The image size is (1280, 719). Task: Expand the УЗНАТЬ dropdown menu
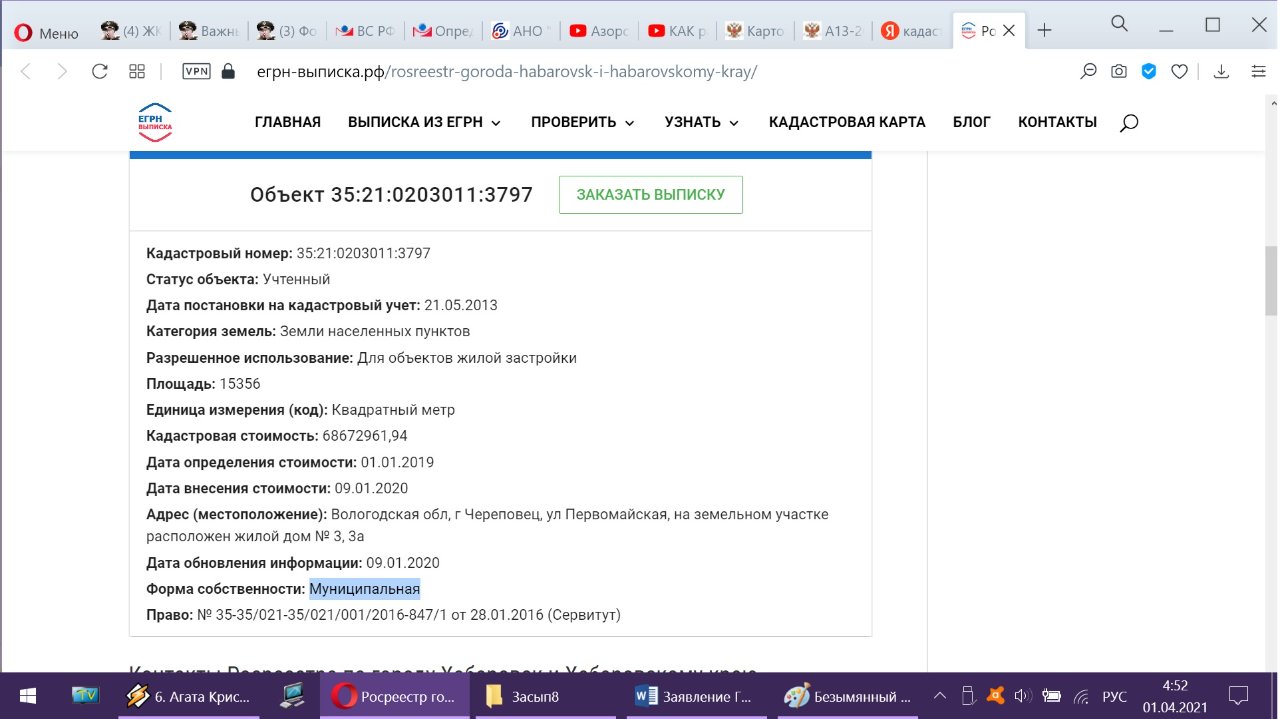tap(701, 122)
